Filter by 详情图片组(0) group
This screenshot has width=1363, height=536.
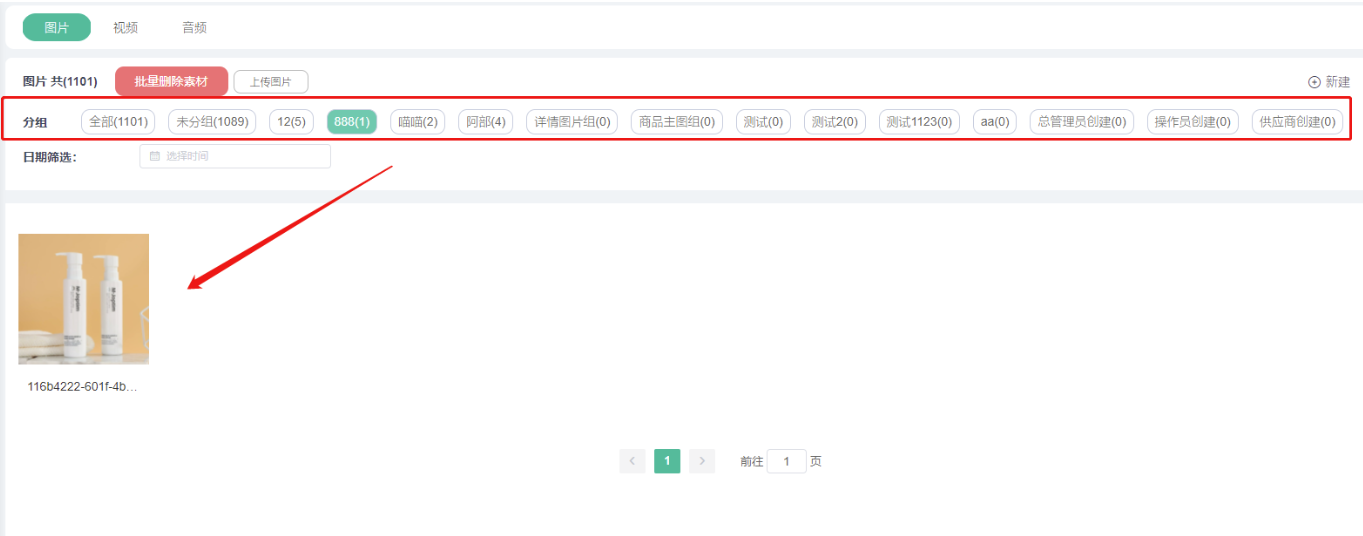(x=575, y=122)
